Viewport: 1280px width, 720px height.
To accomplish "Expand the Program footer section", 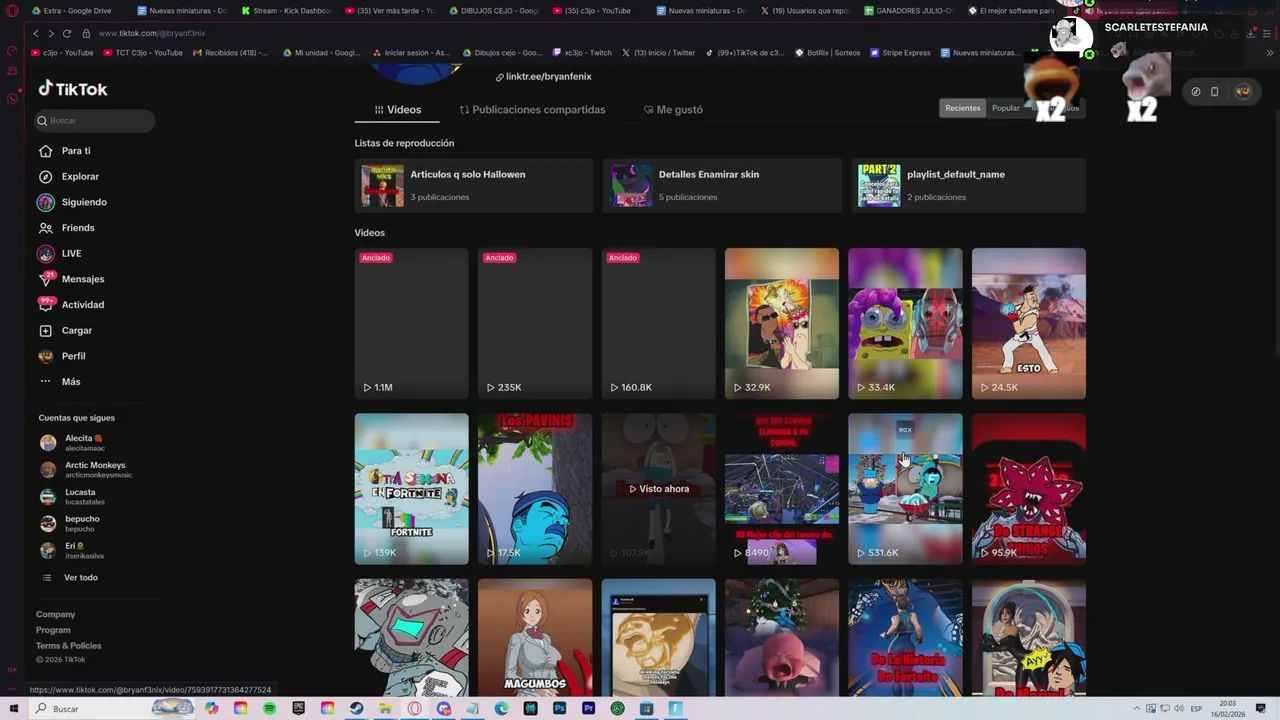I will [53, 630].
